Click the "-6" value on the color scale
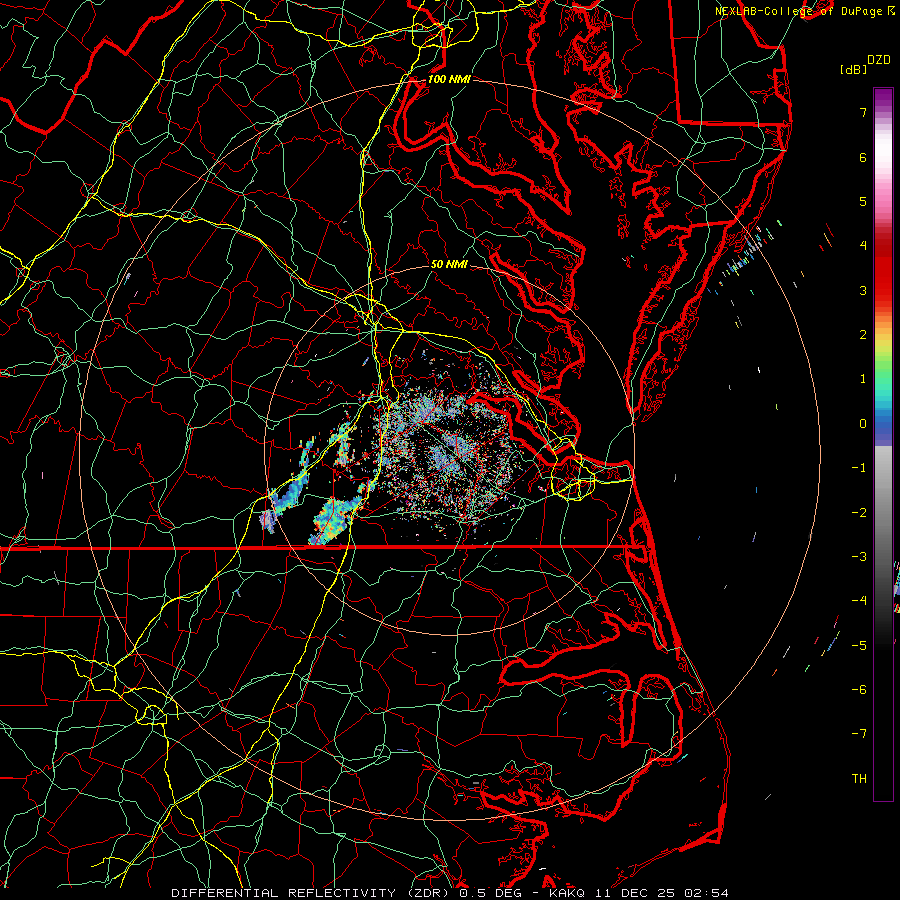900x900 pixels. 859,690
